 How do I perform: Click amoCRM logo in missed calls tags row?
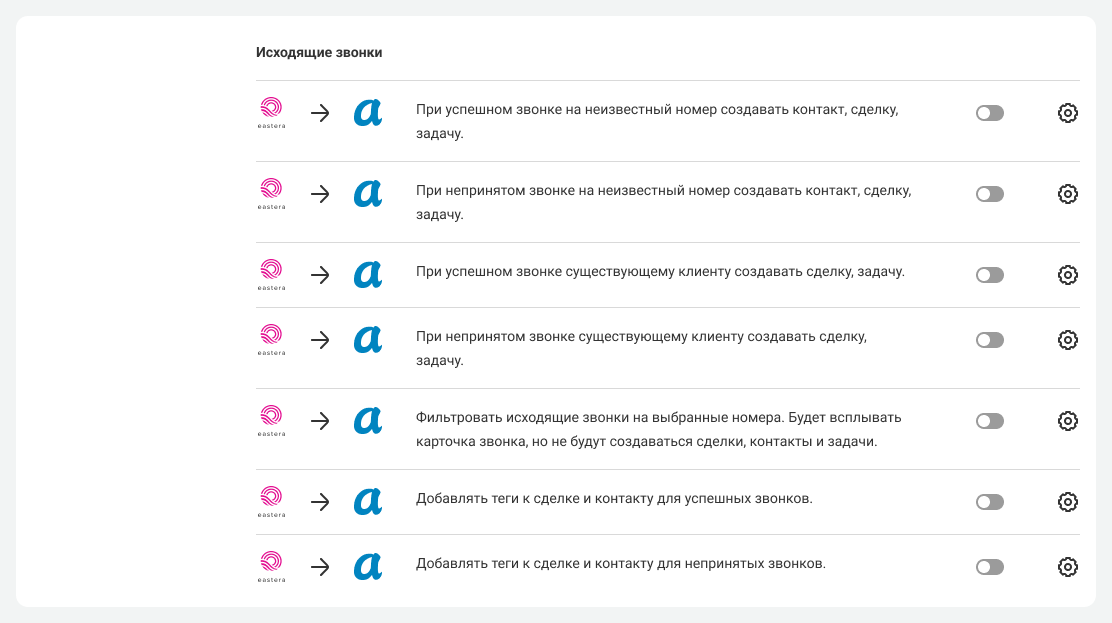[x=368, y=567]
